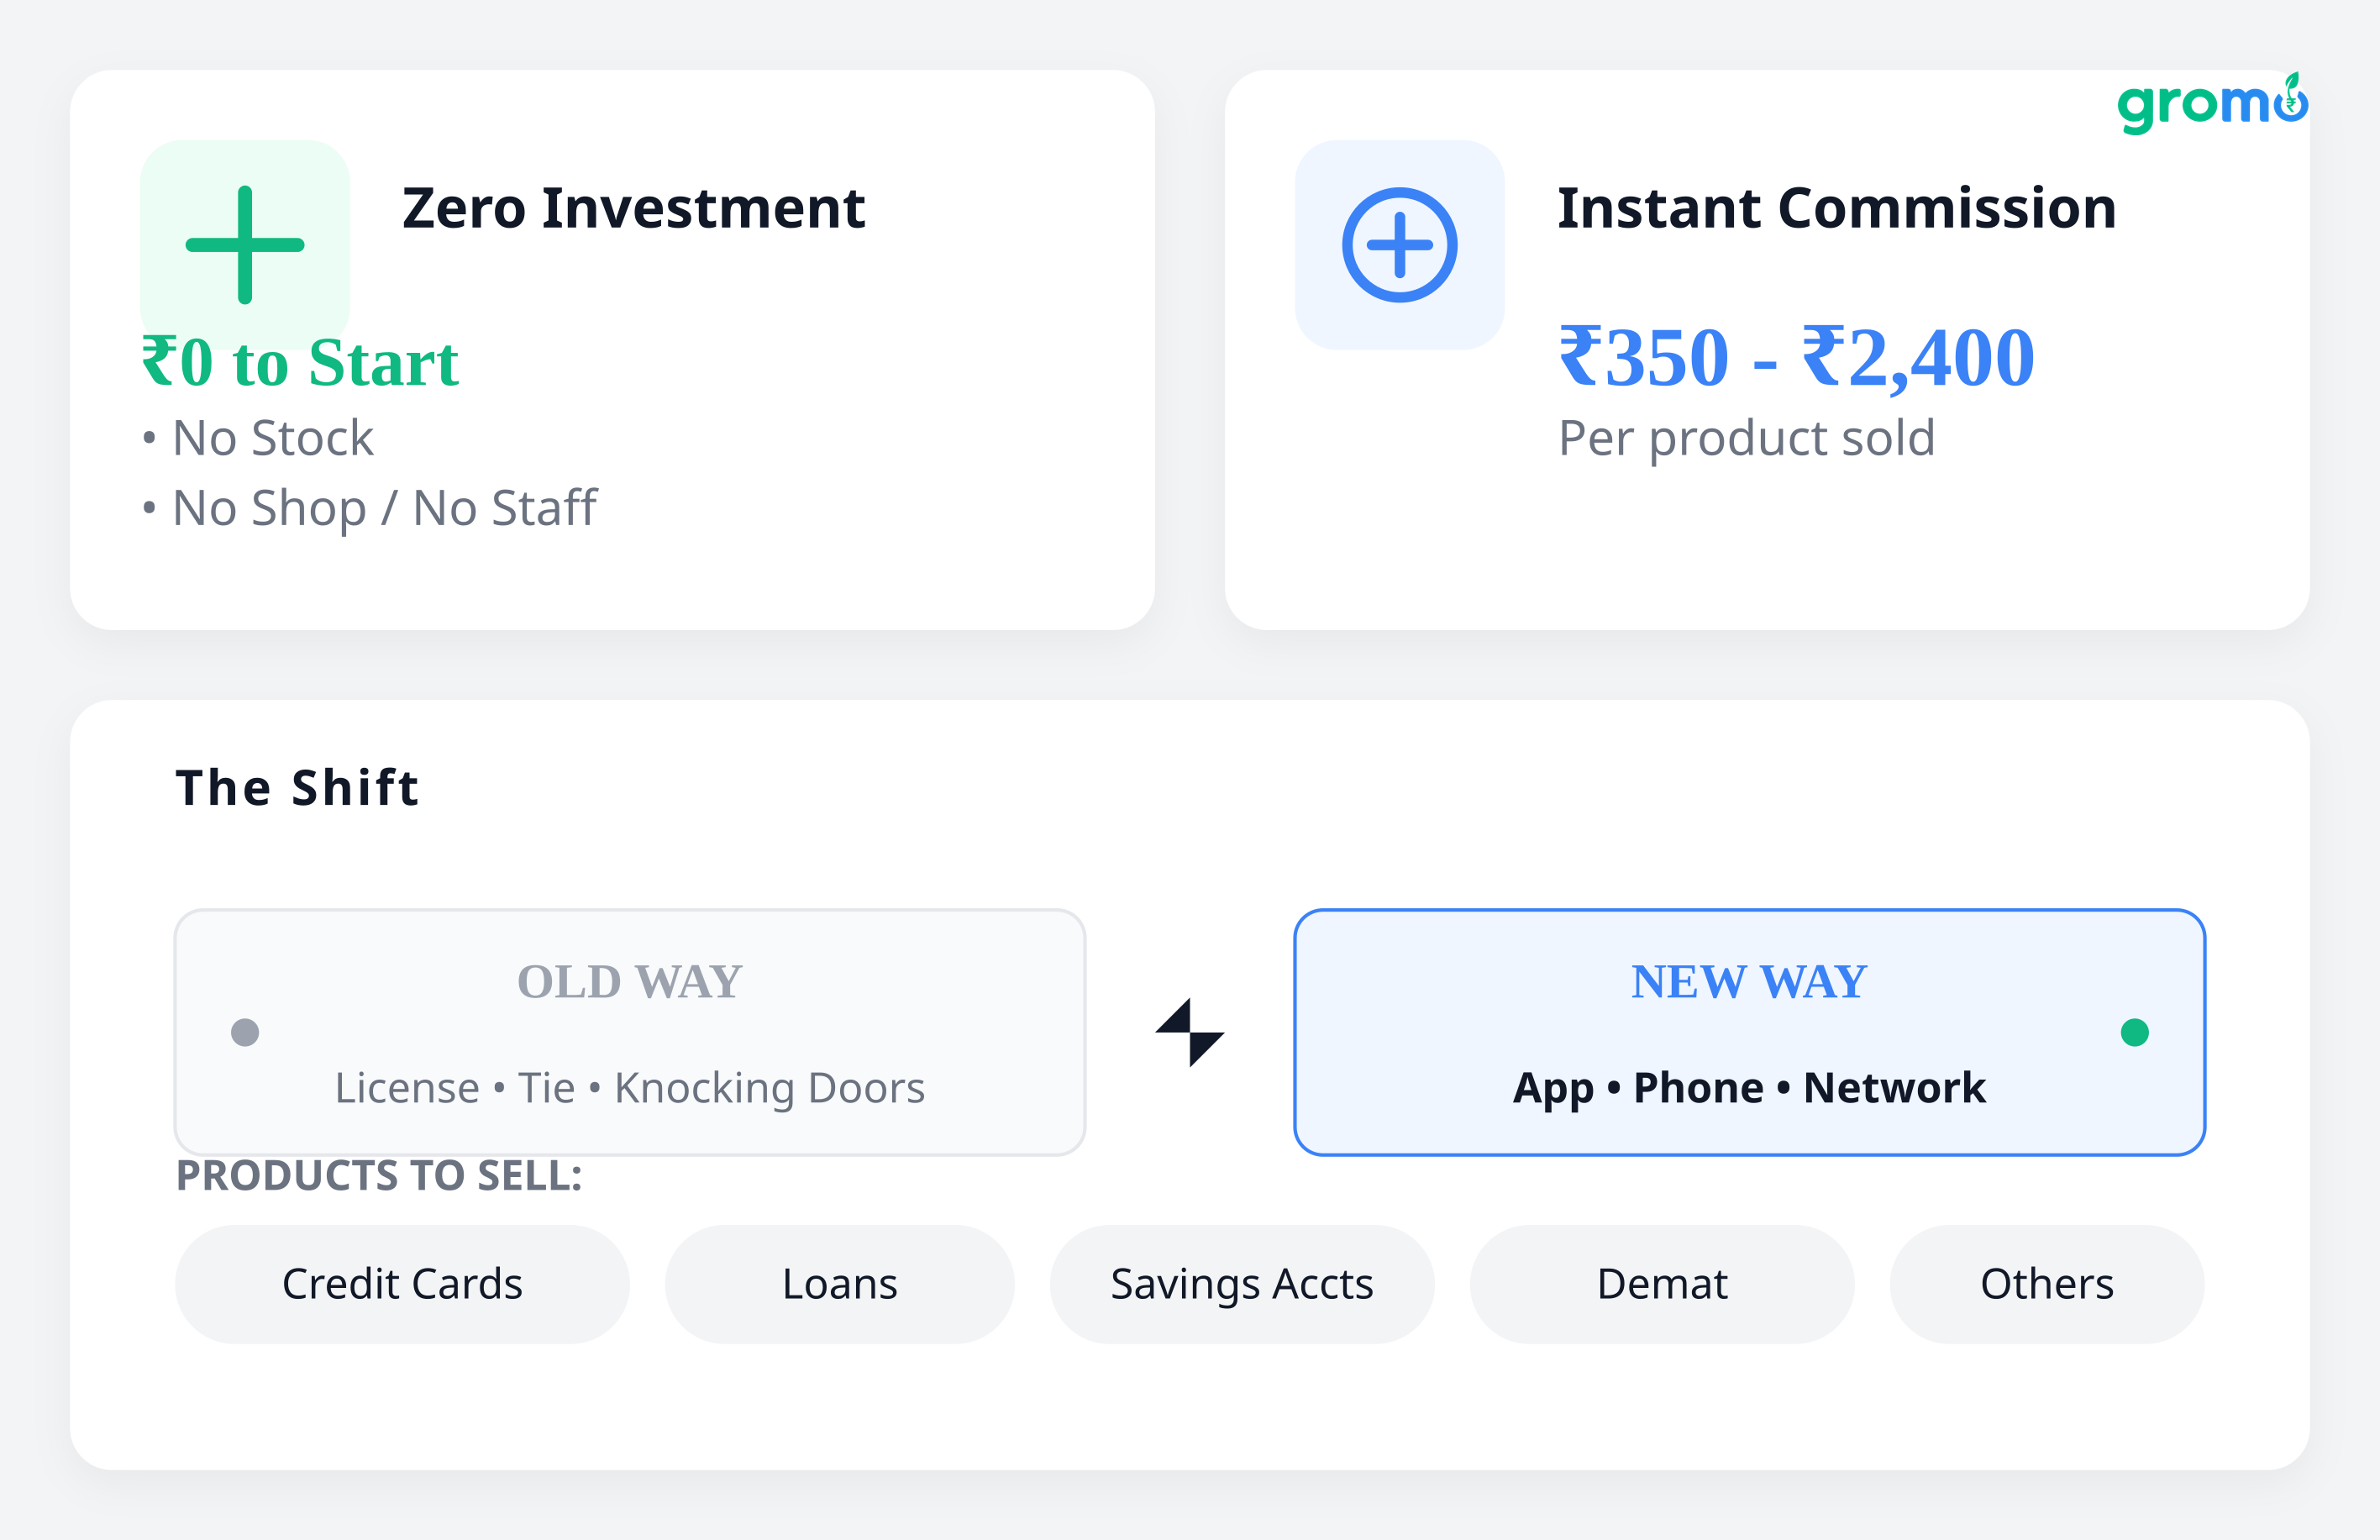Click the green plus icon
This screenshot has height=1540, width=2380.
point(245,245)
